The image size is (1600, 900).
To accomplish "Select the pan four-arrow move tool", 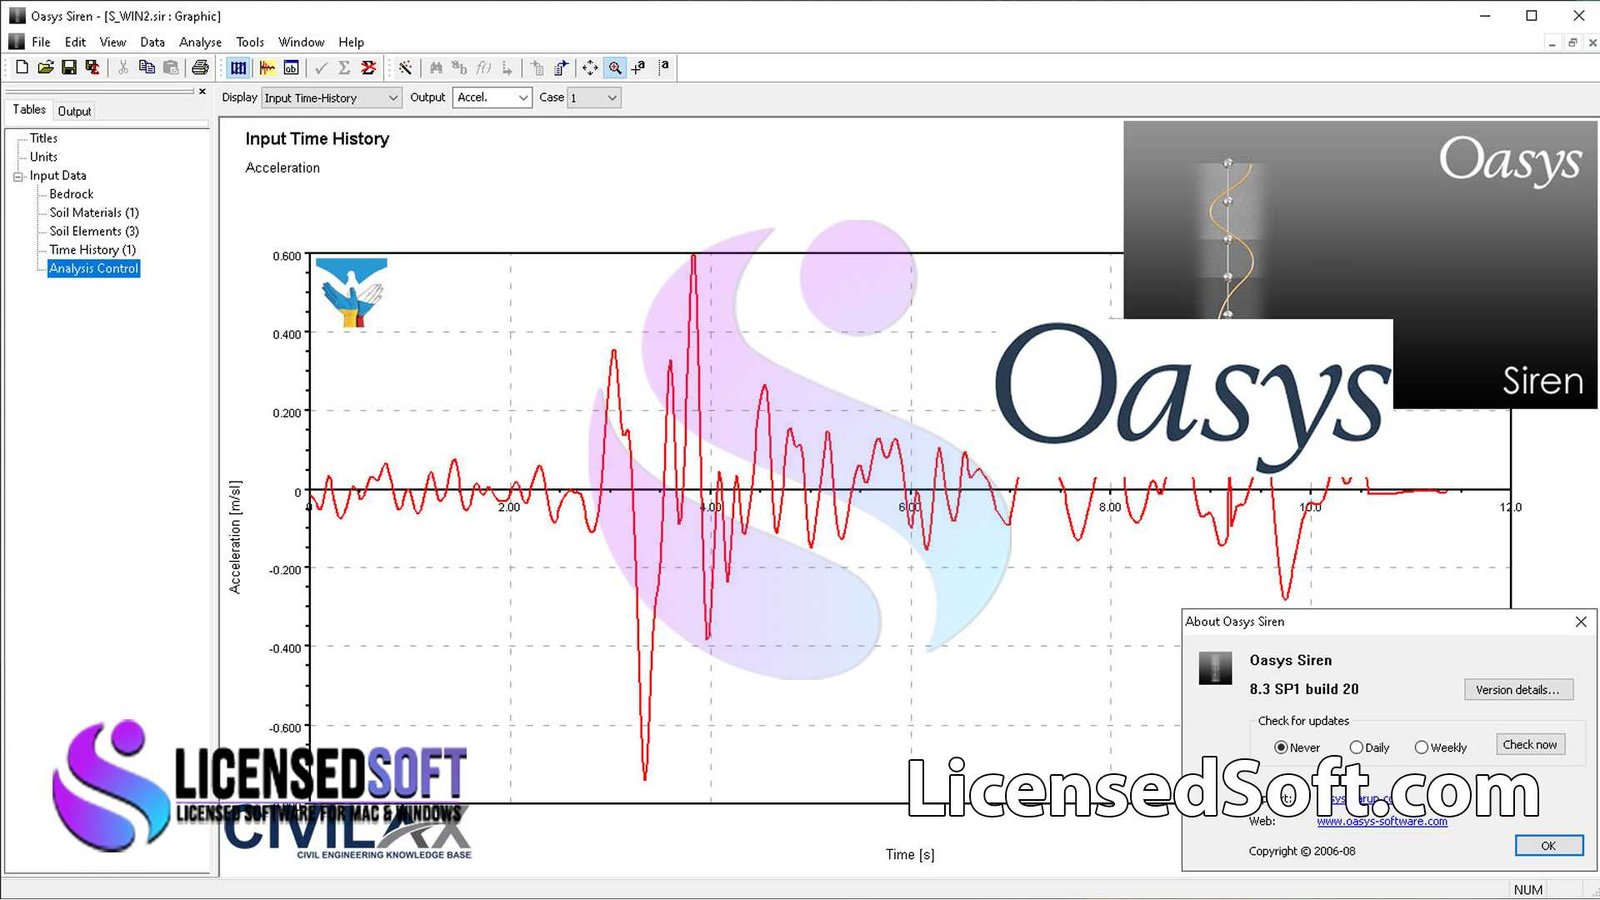I will (590, 67).
